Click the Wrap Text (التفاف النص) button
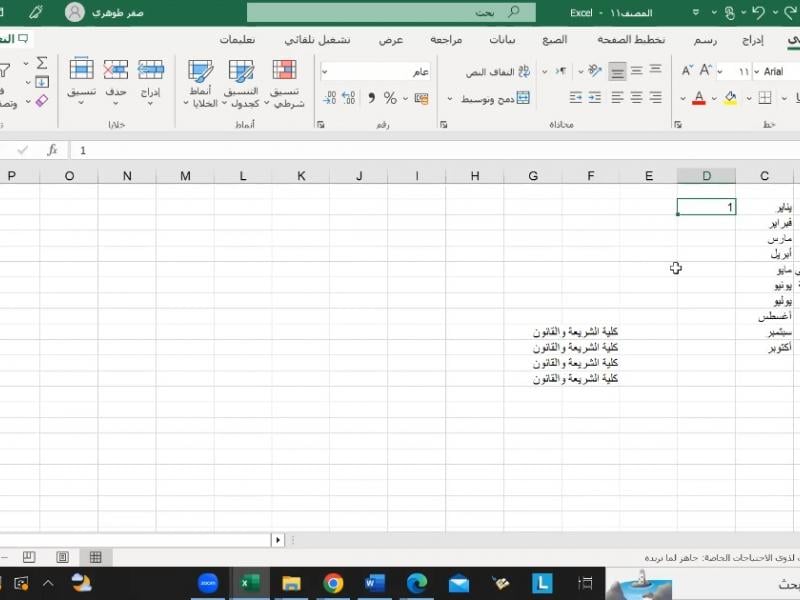Viewport: 800px width, 600px height. click(497, 72)
